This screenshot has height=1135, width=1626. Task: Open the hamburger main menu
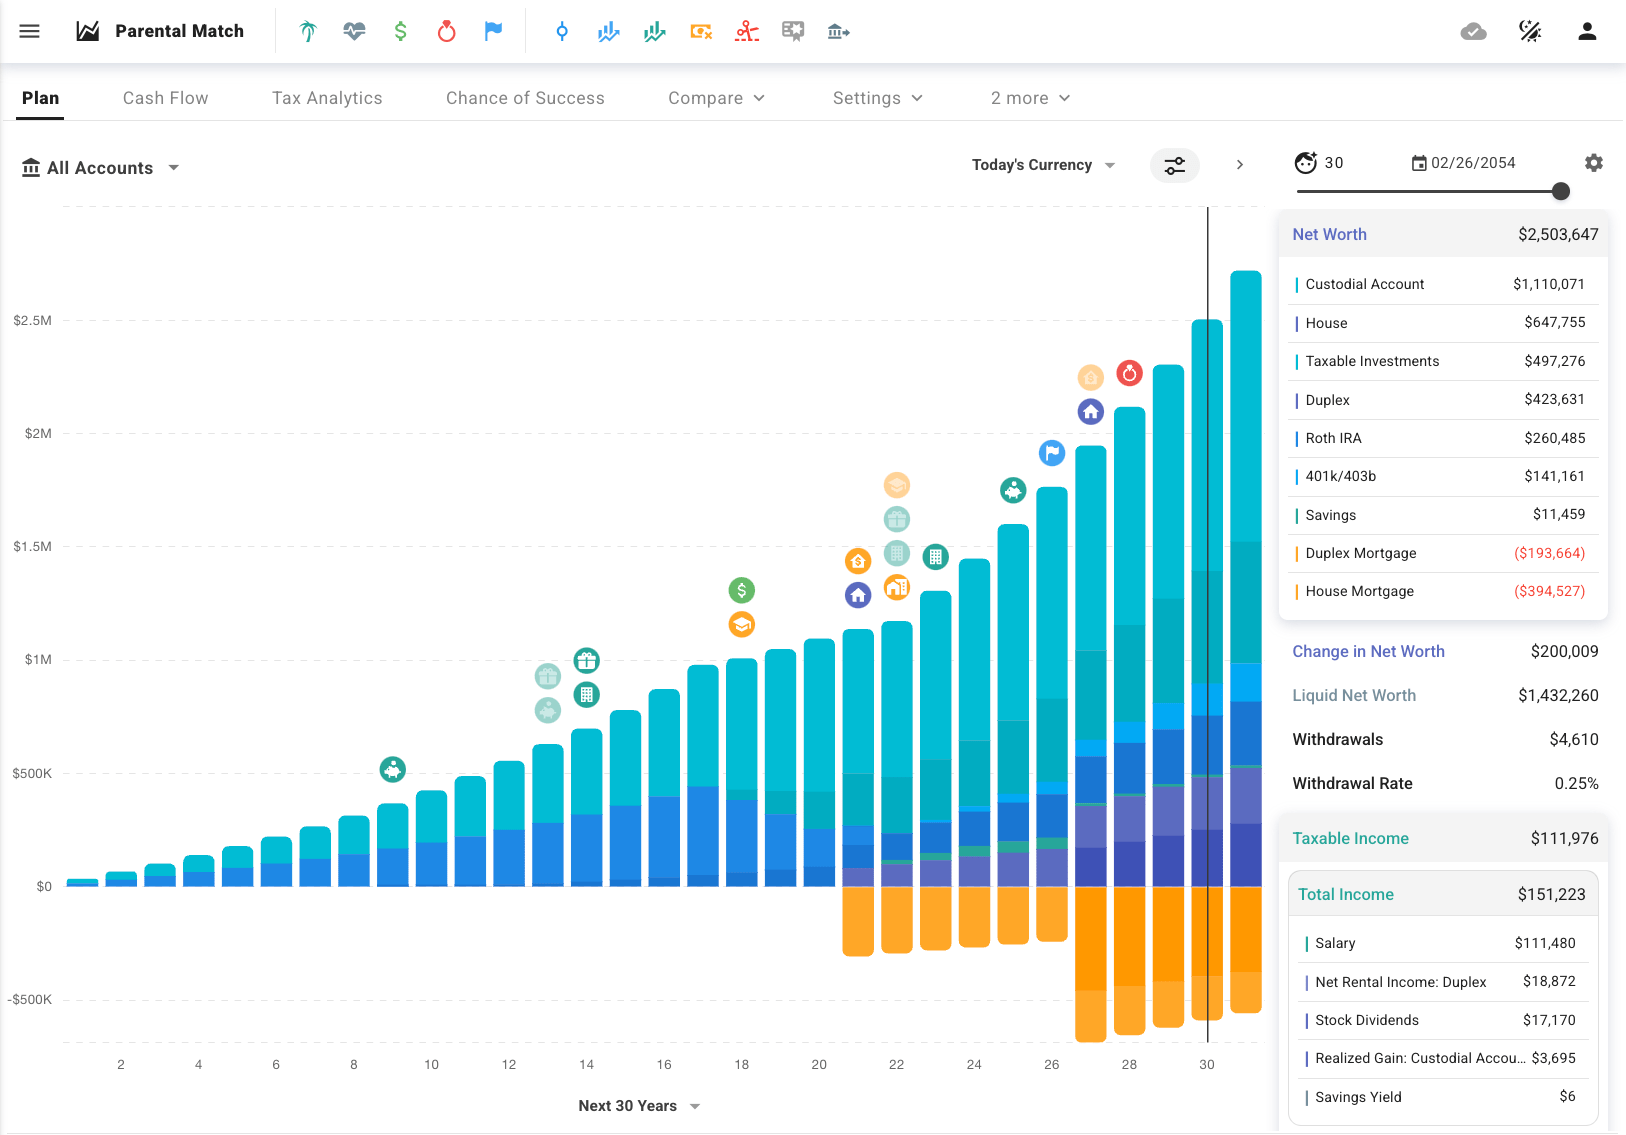(30, 31)
